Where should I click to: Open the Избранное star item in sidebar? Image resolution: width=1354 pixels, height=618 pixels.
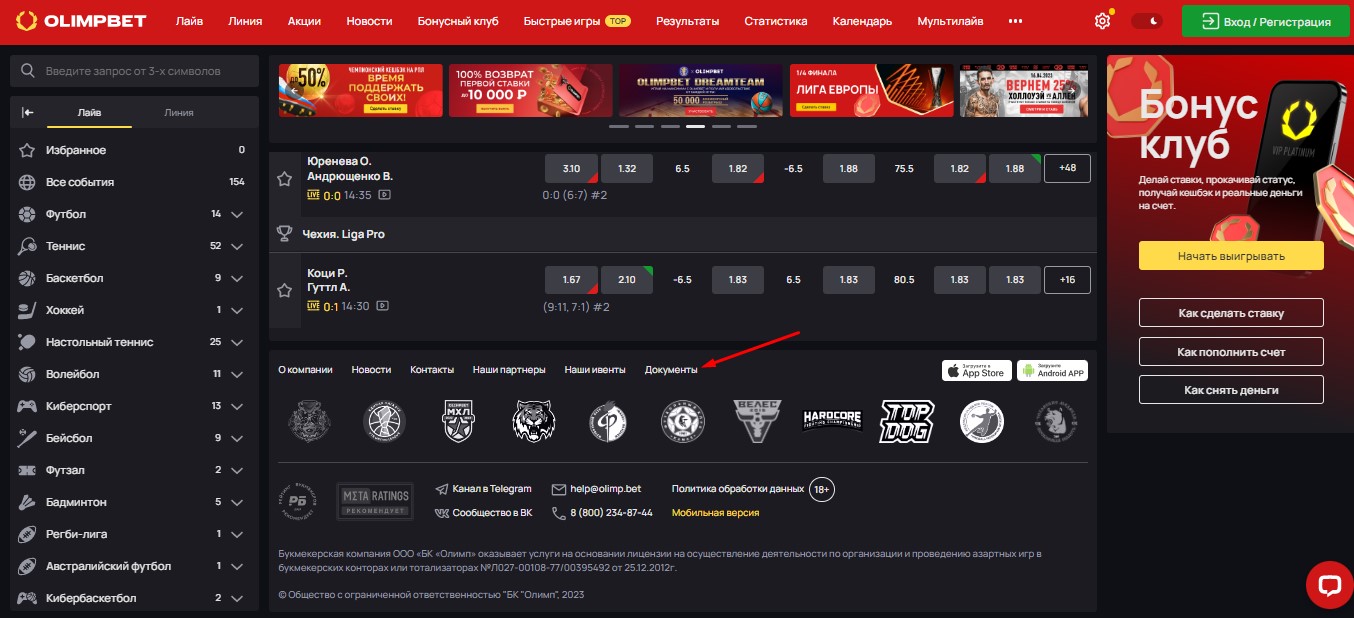pos(28,150)
